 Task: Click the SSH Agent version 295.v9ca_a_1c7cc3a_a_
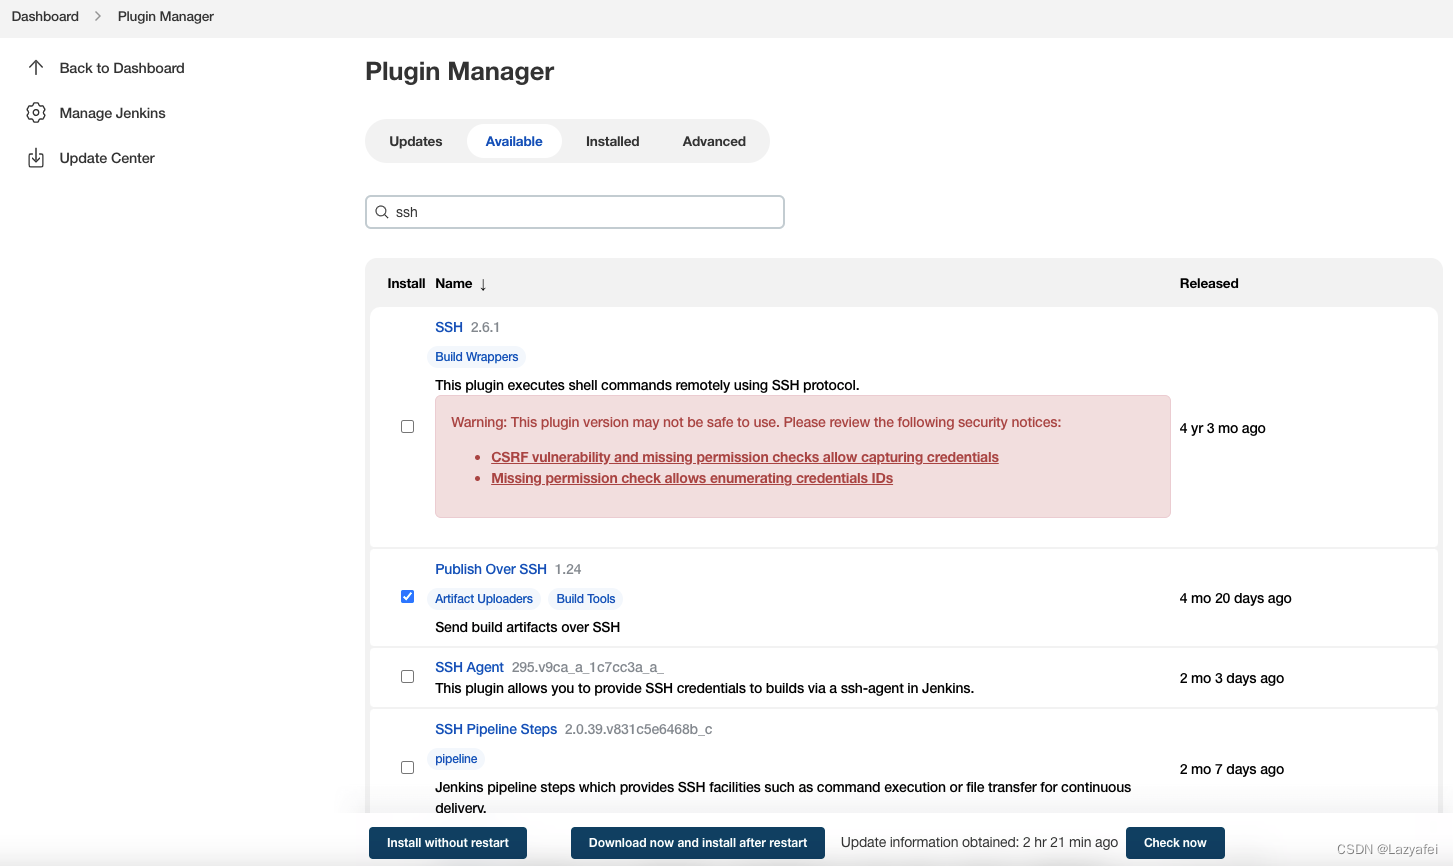coord(587,667)
